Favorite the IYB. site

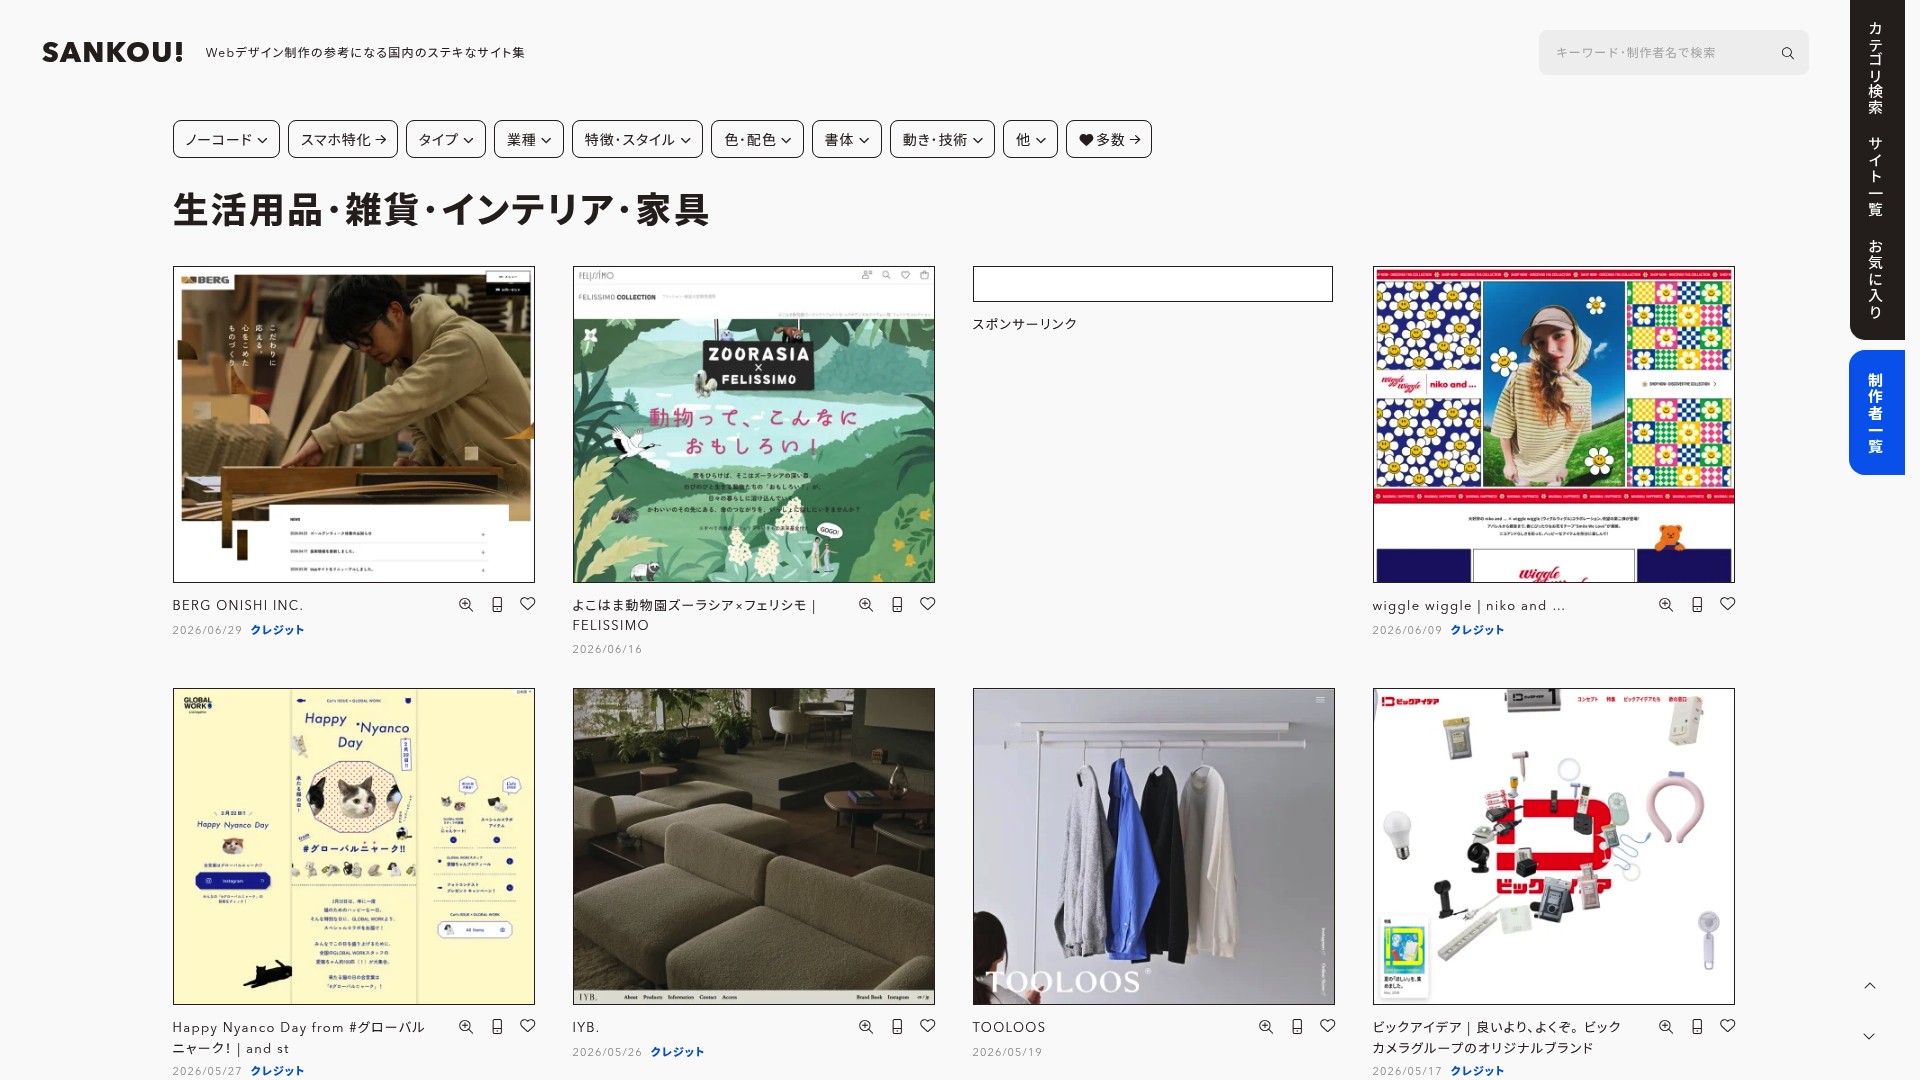click(x=928, y=1026)
